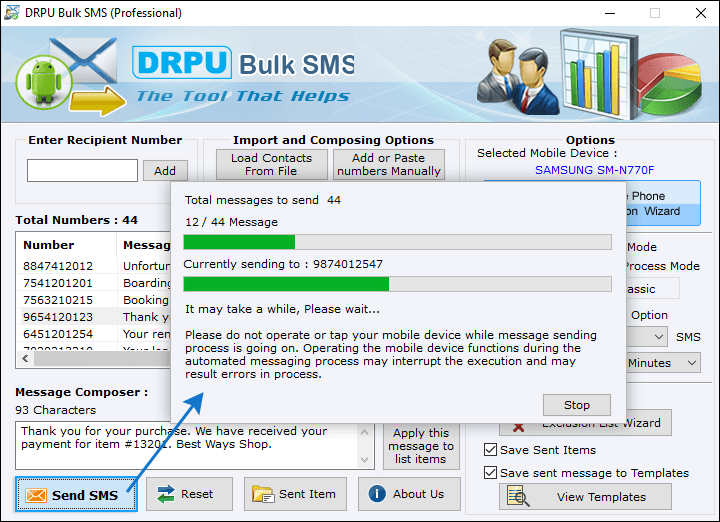Click the Number column header

67,245
